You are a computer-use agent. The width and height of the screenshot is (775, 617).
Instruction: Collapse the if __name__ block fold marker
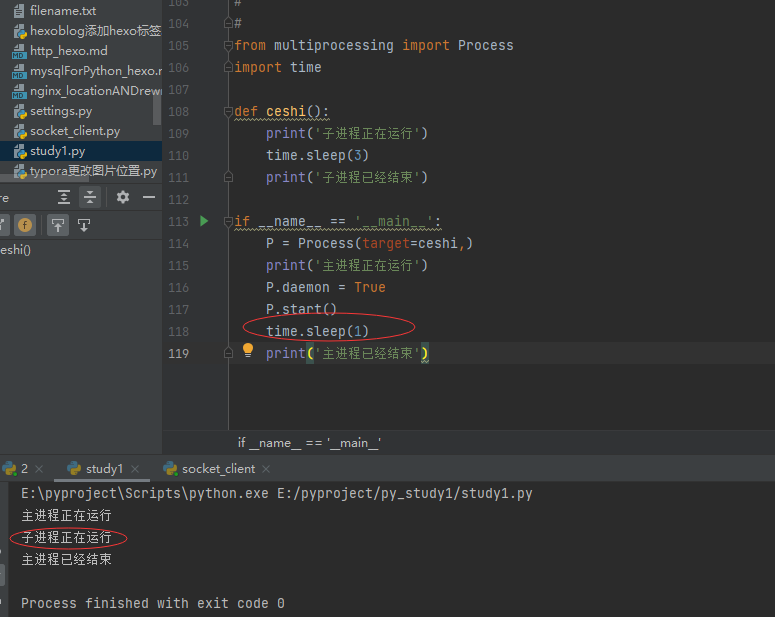click(x=229, y=221)
